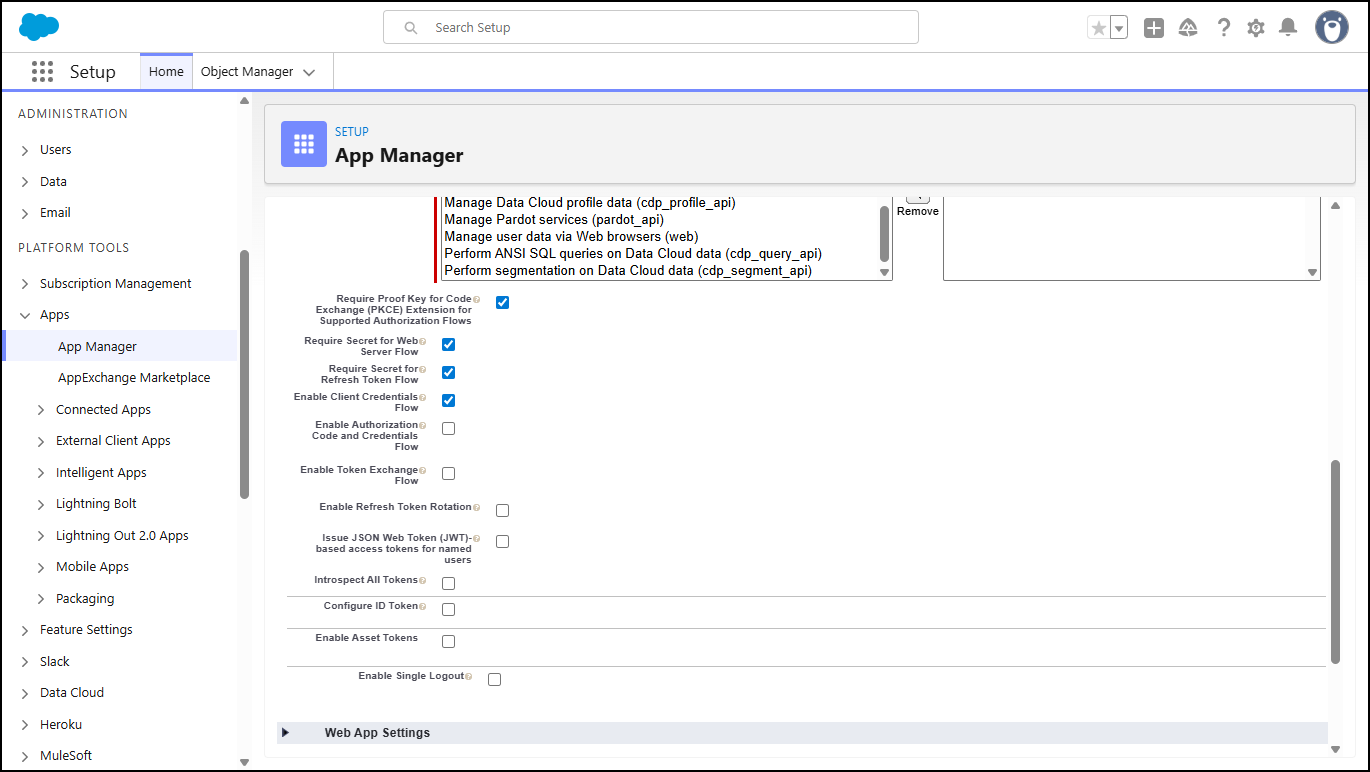
Task: Expand the Web App Settings section
Action: coord(286,733)
